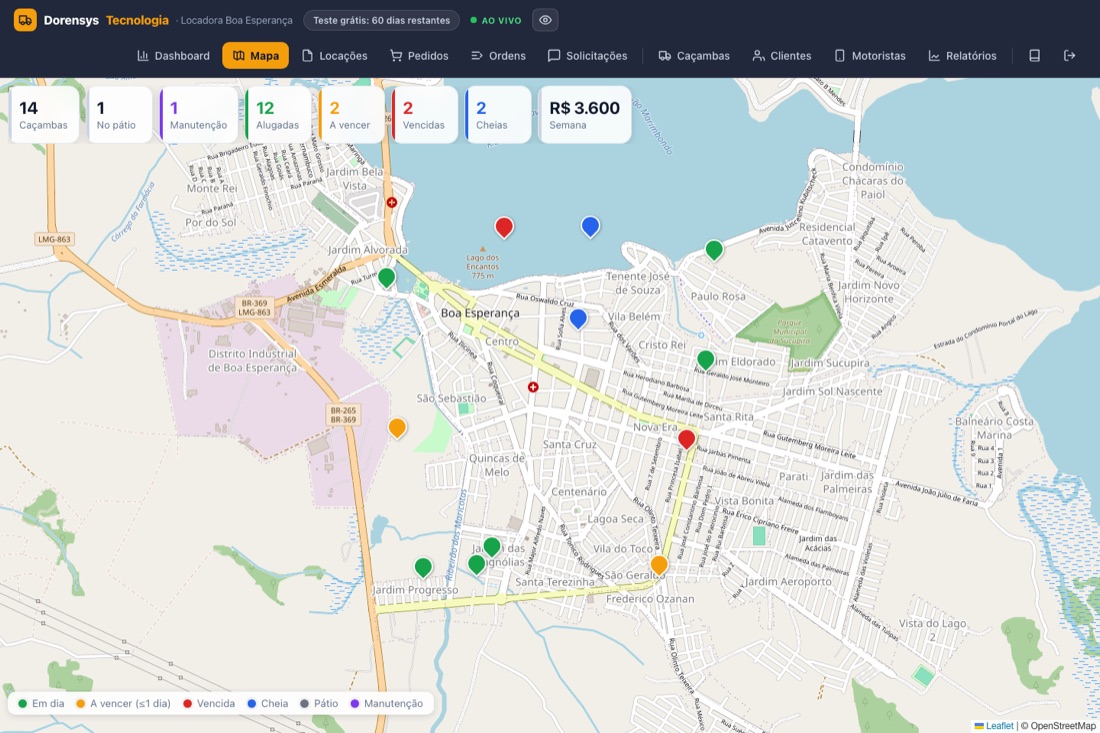Click green marker at Jardim Progresso
This screenshot has height=733, width=1100.
point(423,567)
